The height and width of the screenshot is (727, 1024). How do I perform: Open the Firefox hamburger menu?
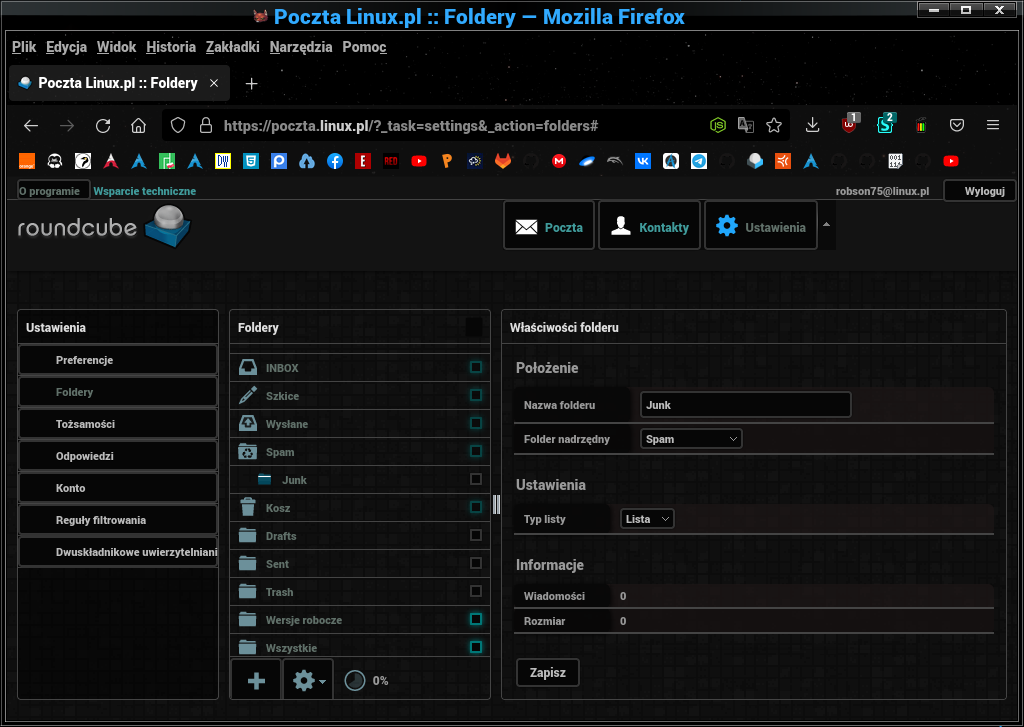point(993,125)
